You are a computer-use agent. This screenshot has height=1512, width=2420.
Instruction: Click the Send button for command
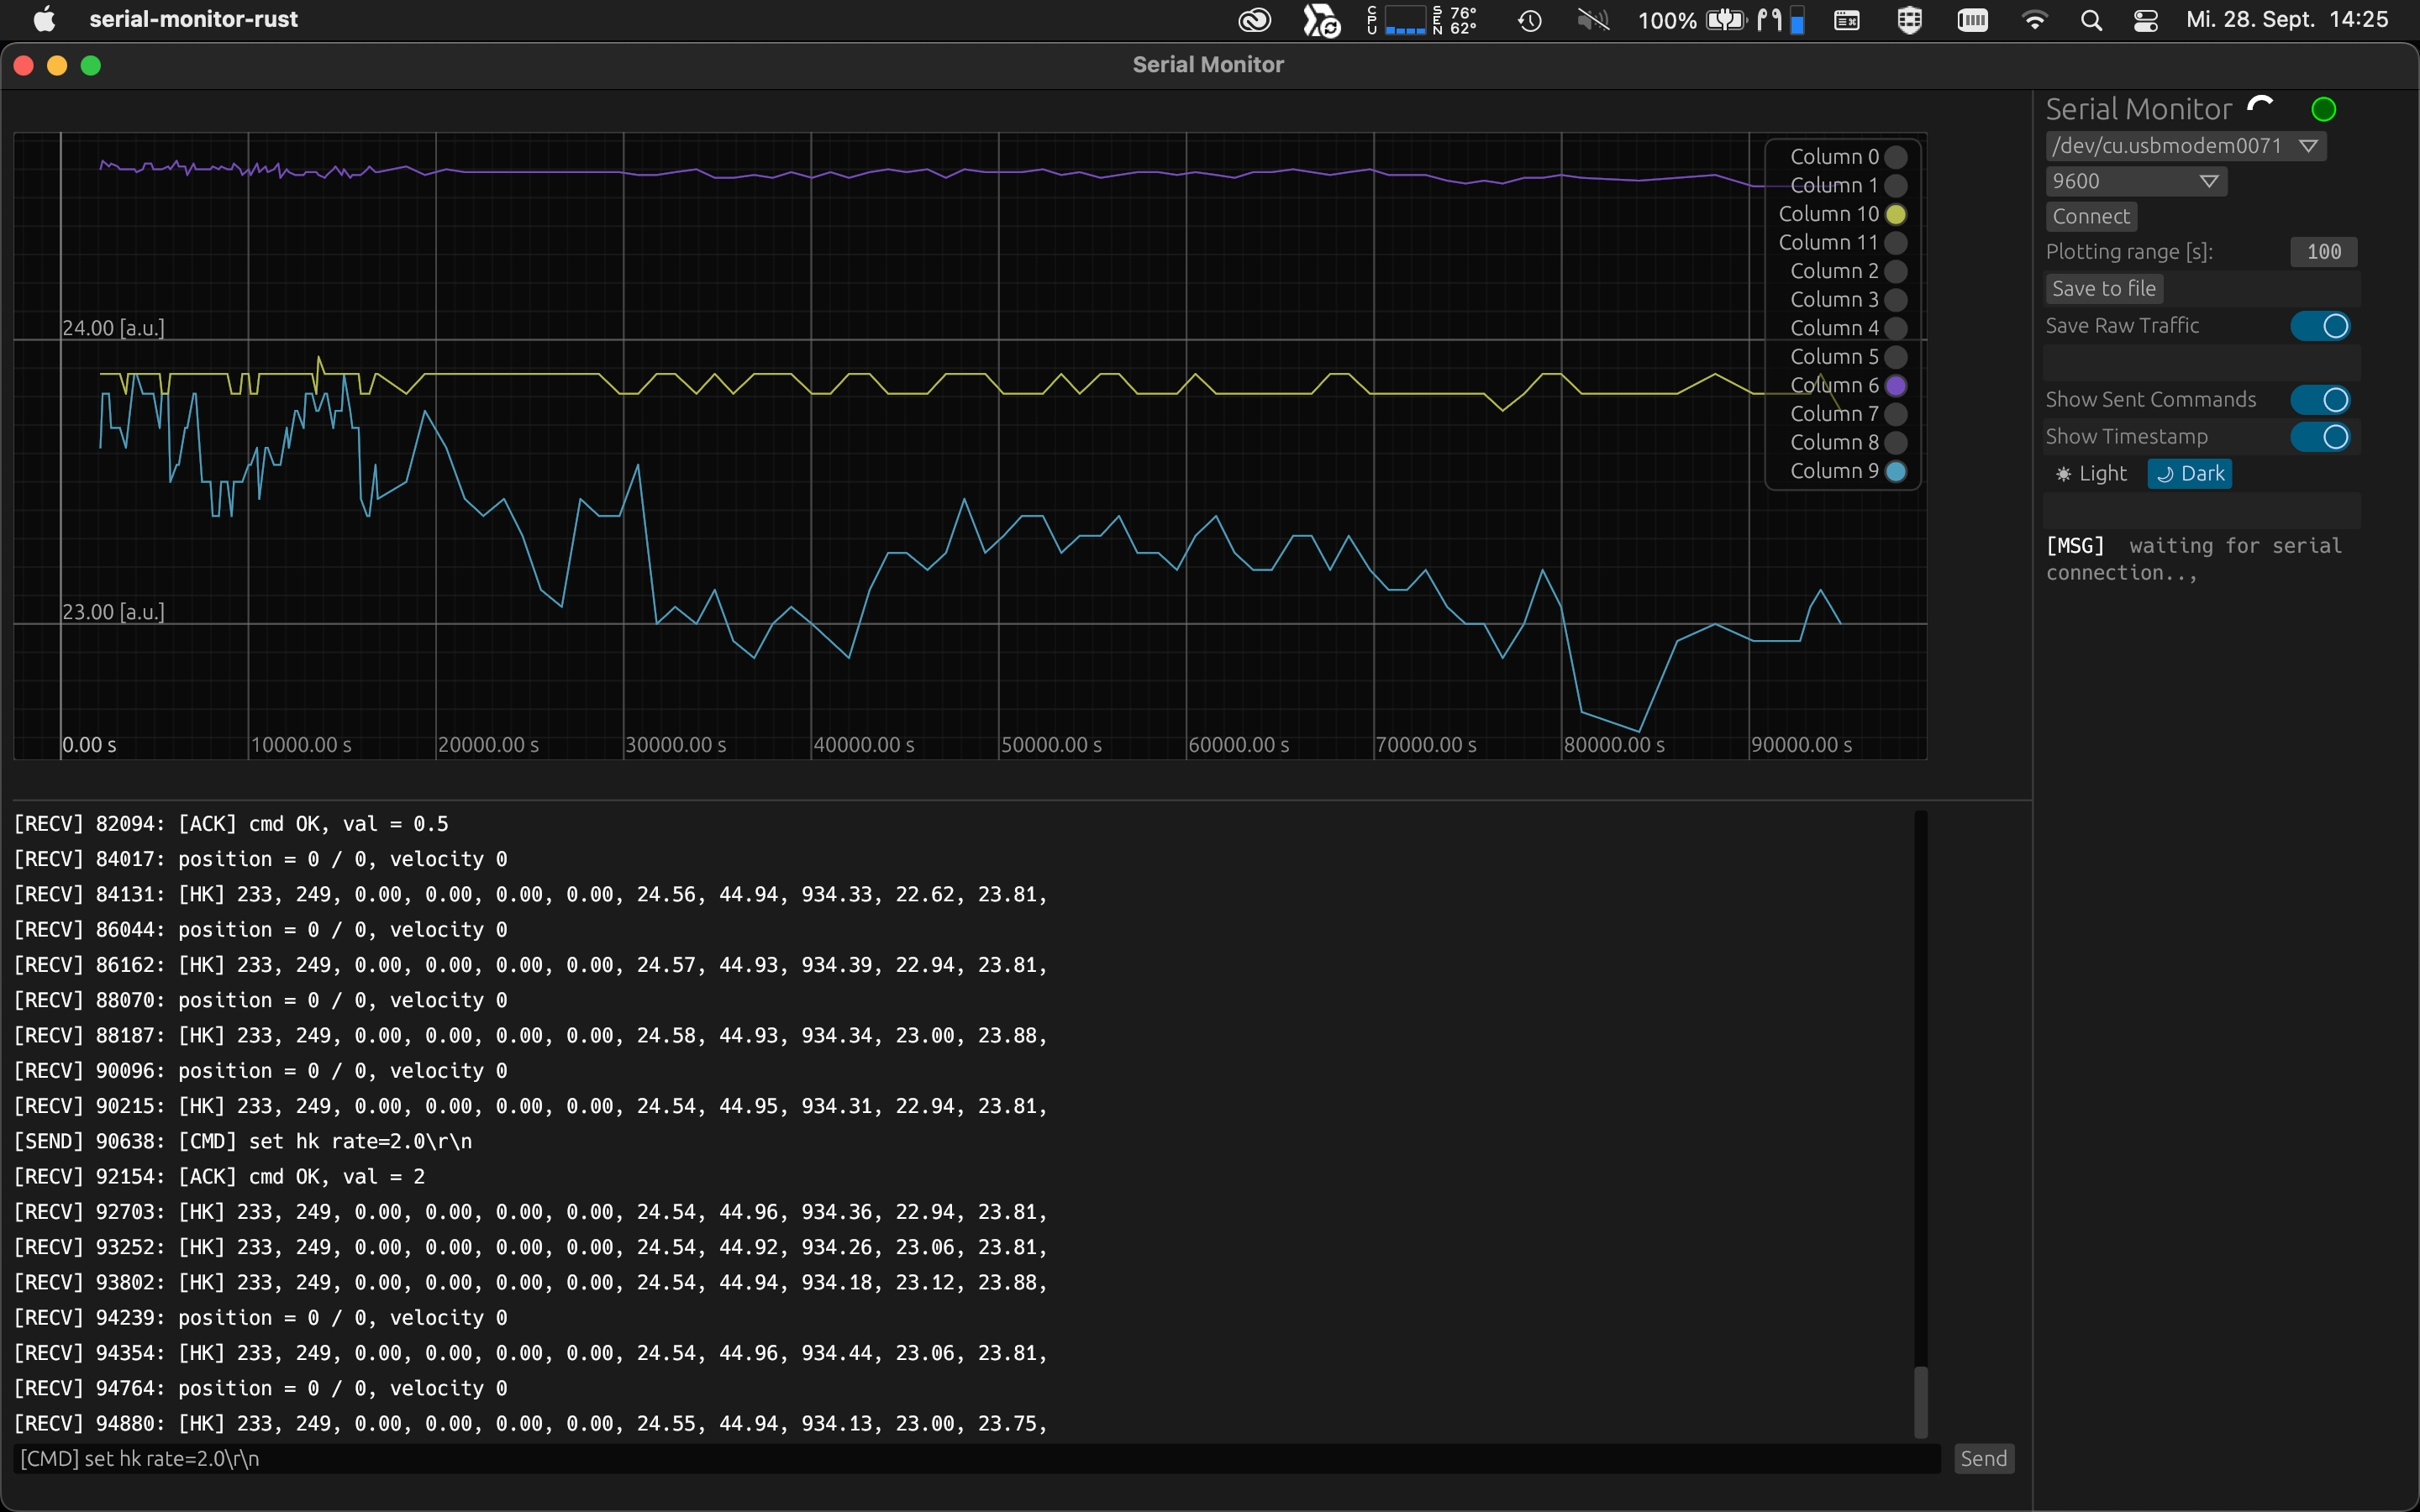[1983, 1458]
